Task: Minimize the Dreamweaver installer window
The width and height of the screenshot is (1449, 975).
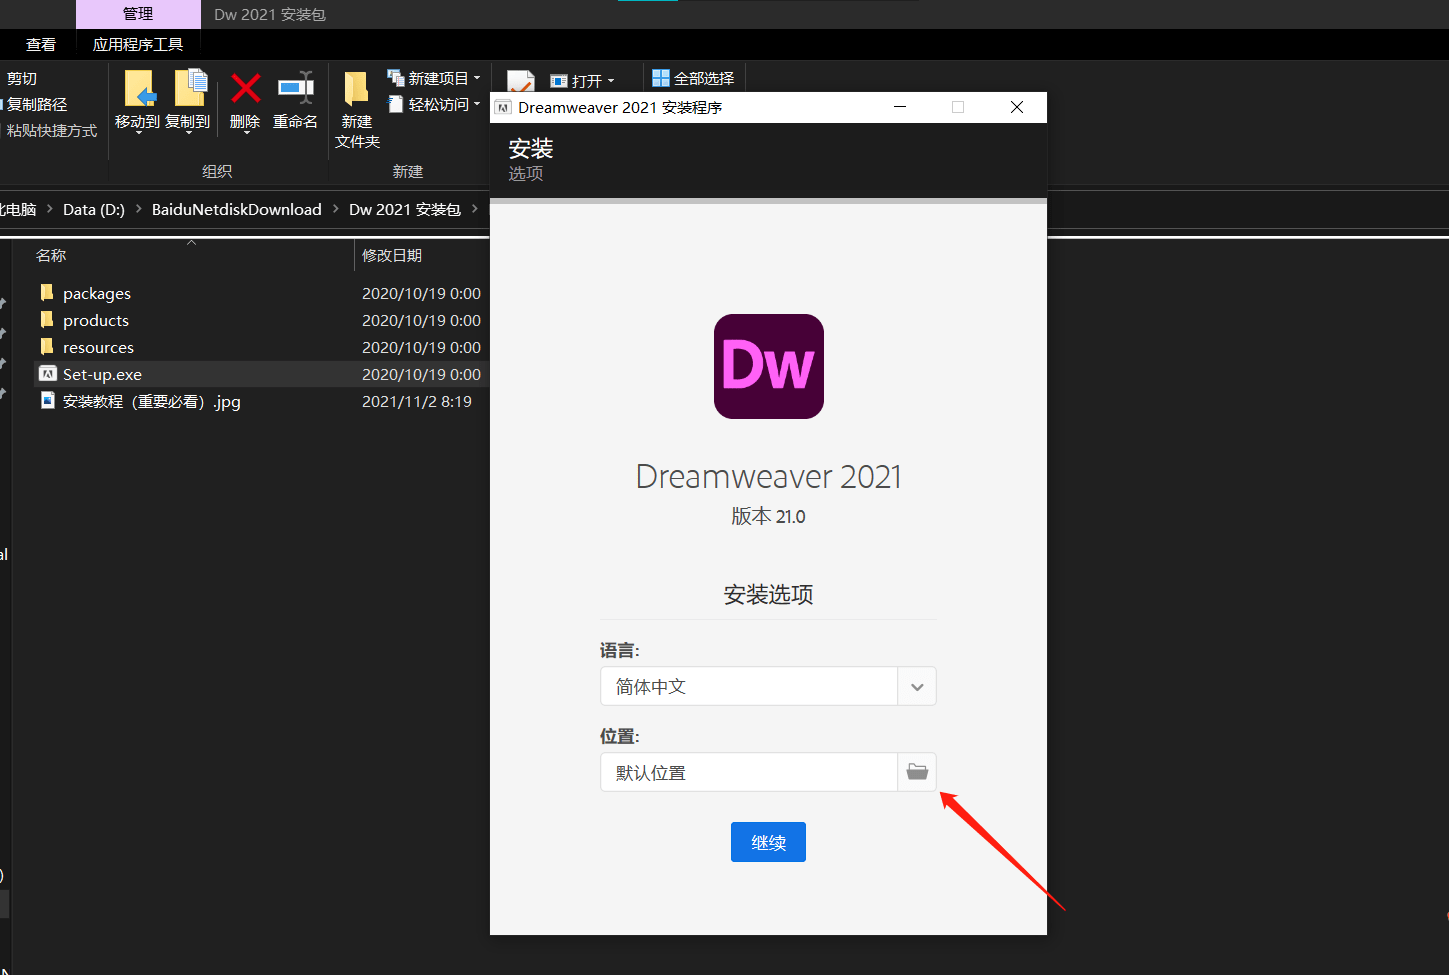Action: pyautogui.click(x=900, y=107)
